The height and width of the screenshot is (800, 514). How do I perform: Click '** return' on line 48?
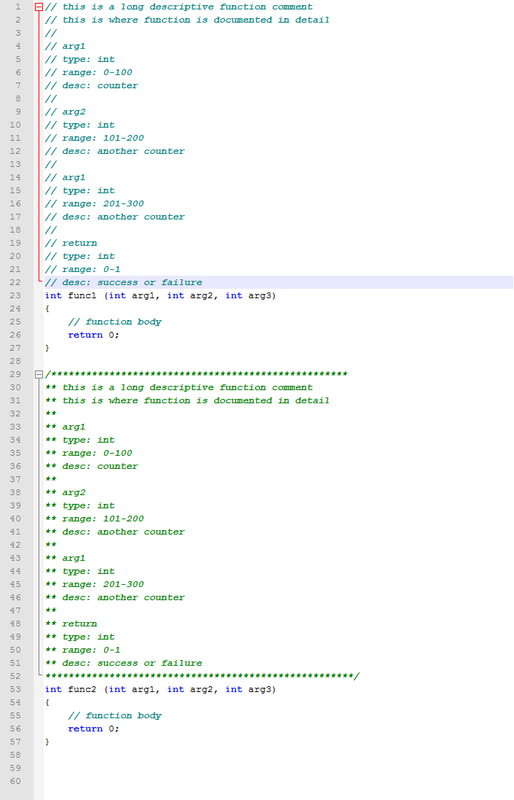pyautogui.click(x=71, y=623)
